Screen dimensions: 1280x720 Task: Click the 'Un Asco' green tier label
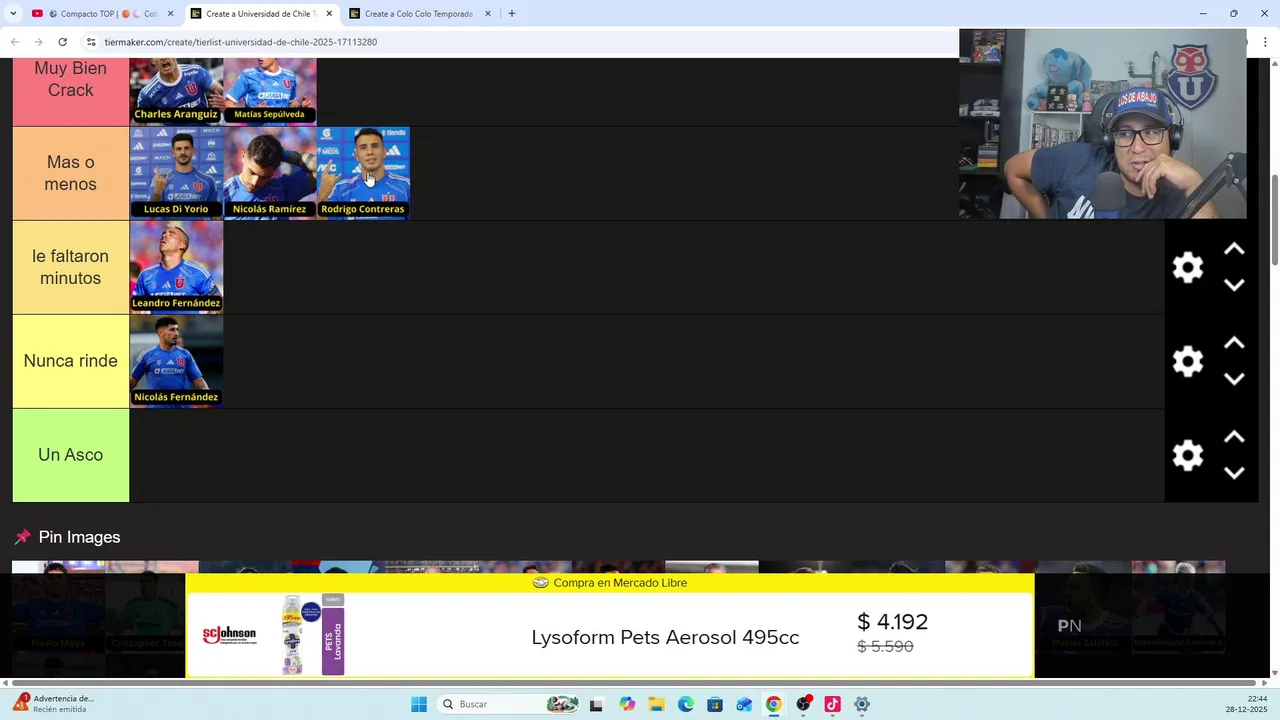click(70, 455)
